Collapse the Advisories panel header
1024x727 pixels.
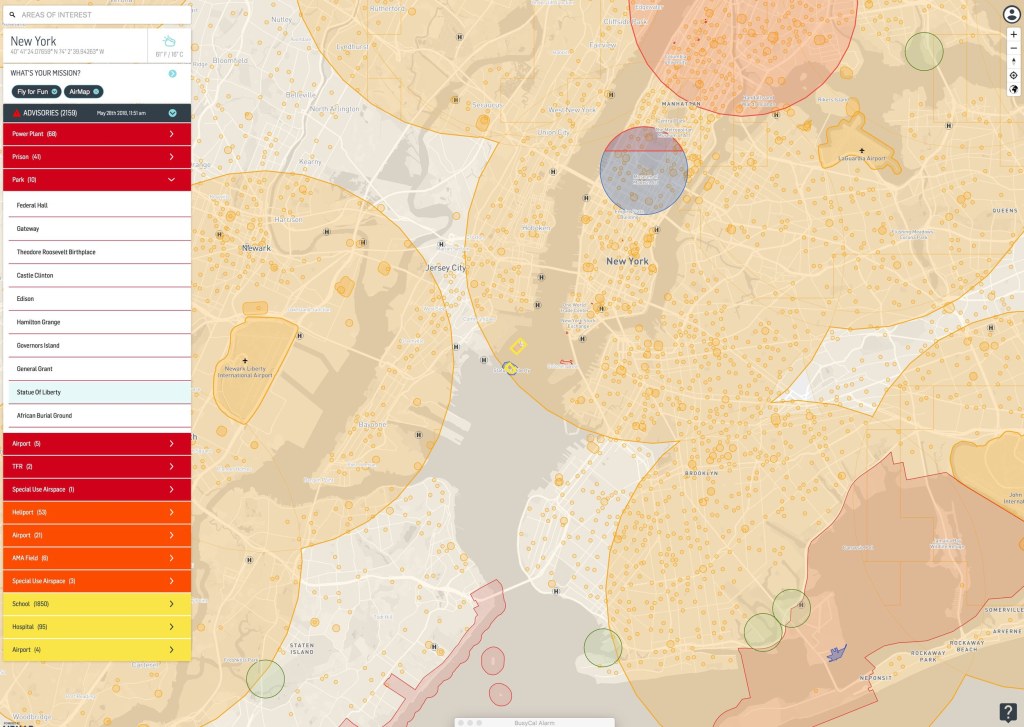tap(172, 113)
